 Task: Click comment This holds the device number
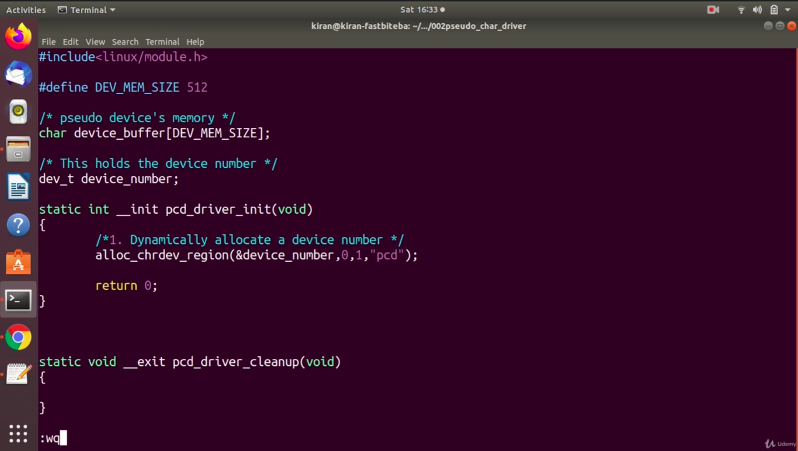158,164
